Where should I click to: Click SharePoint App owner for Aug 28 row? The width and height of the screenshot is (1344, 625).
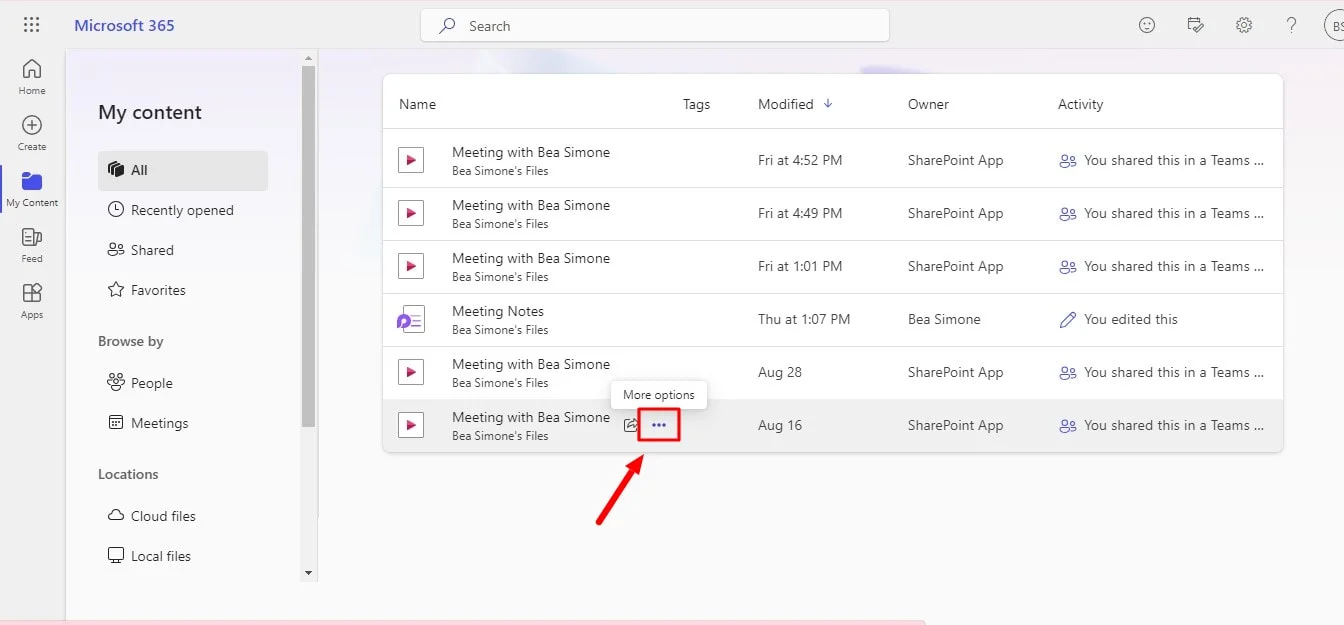click(955, 372)
